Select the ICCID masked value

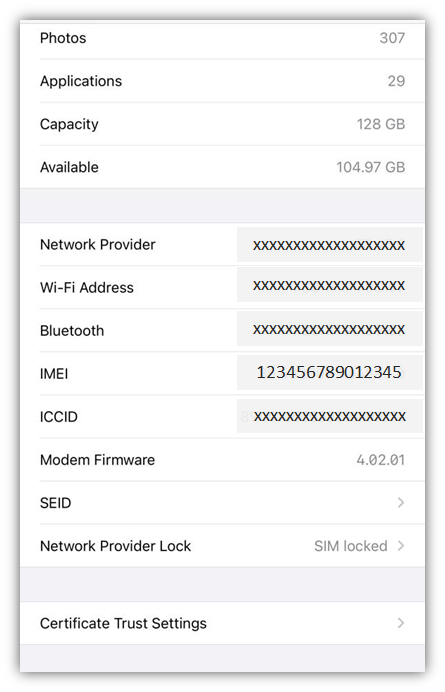tap(330, 416)
